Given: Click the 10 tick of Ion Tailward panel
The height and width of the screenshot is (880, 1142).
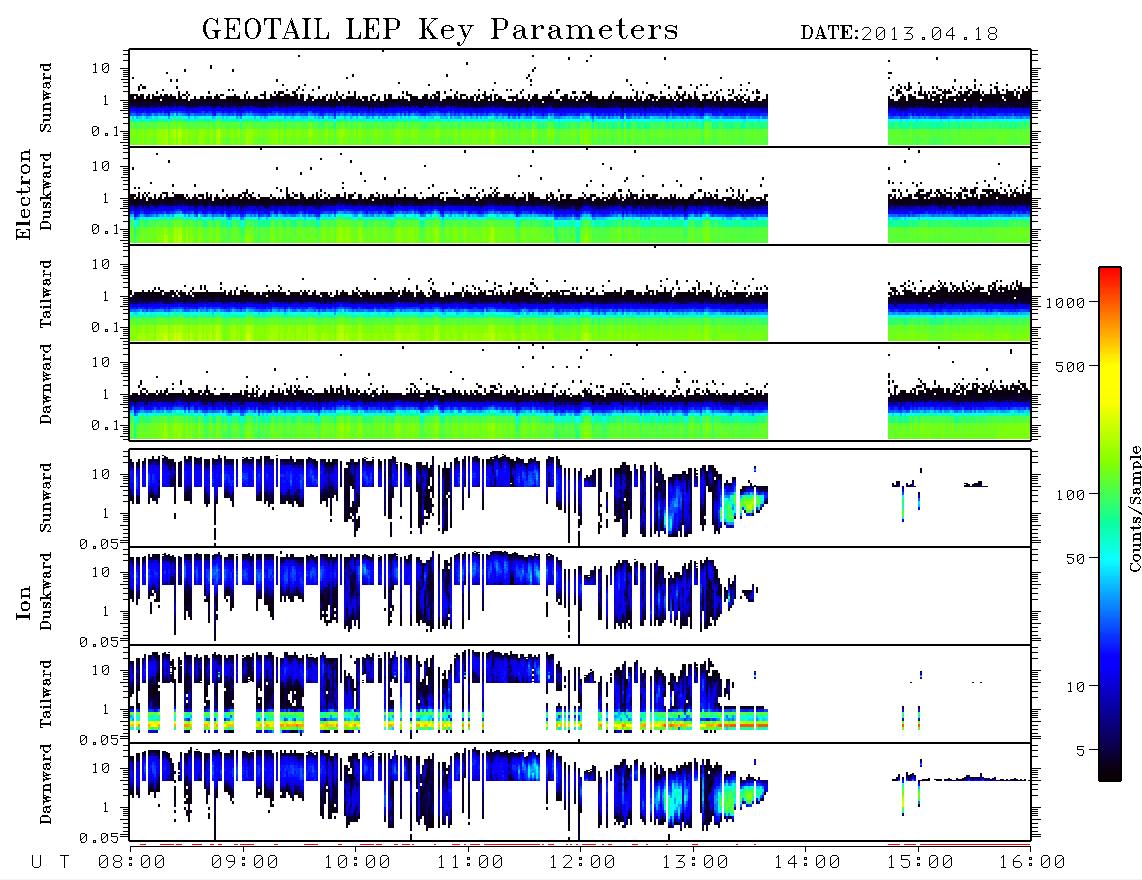Looking at the screenshot, I should point(101,671).
